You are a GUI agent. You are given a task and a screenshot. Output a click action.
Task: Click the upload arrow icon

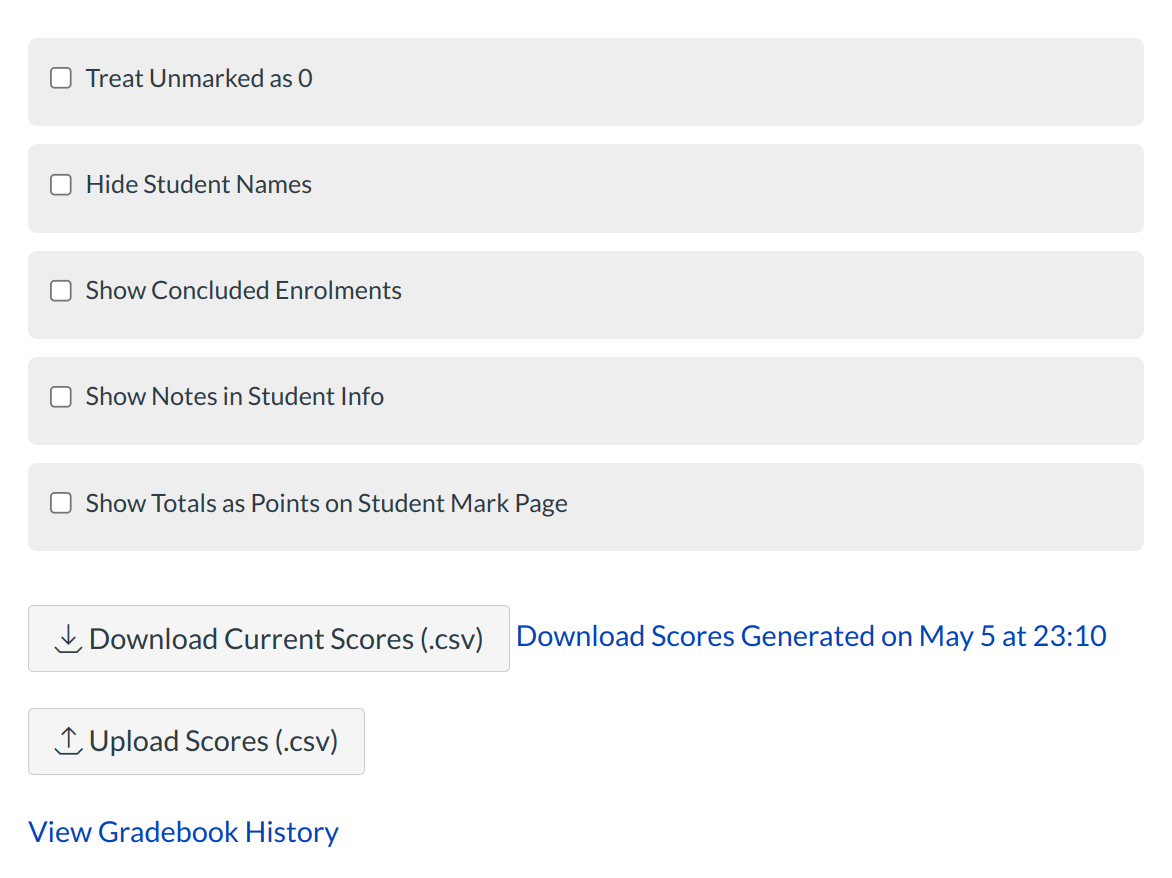[67, 741]
